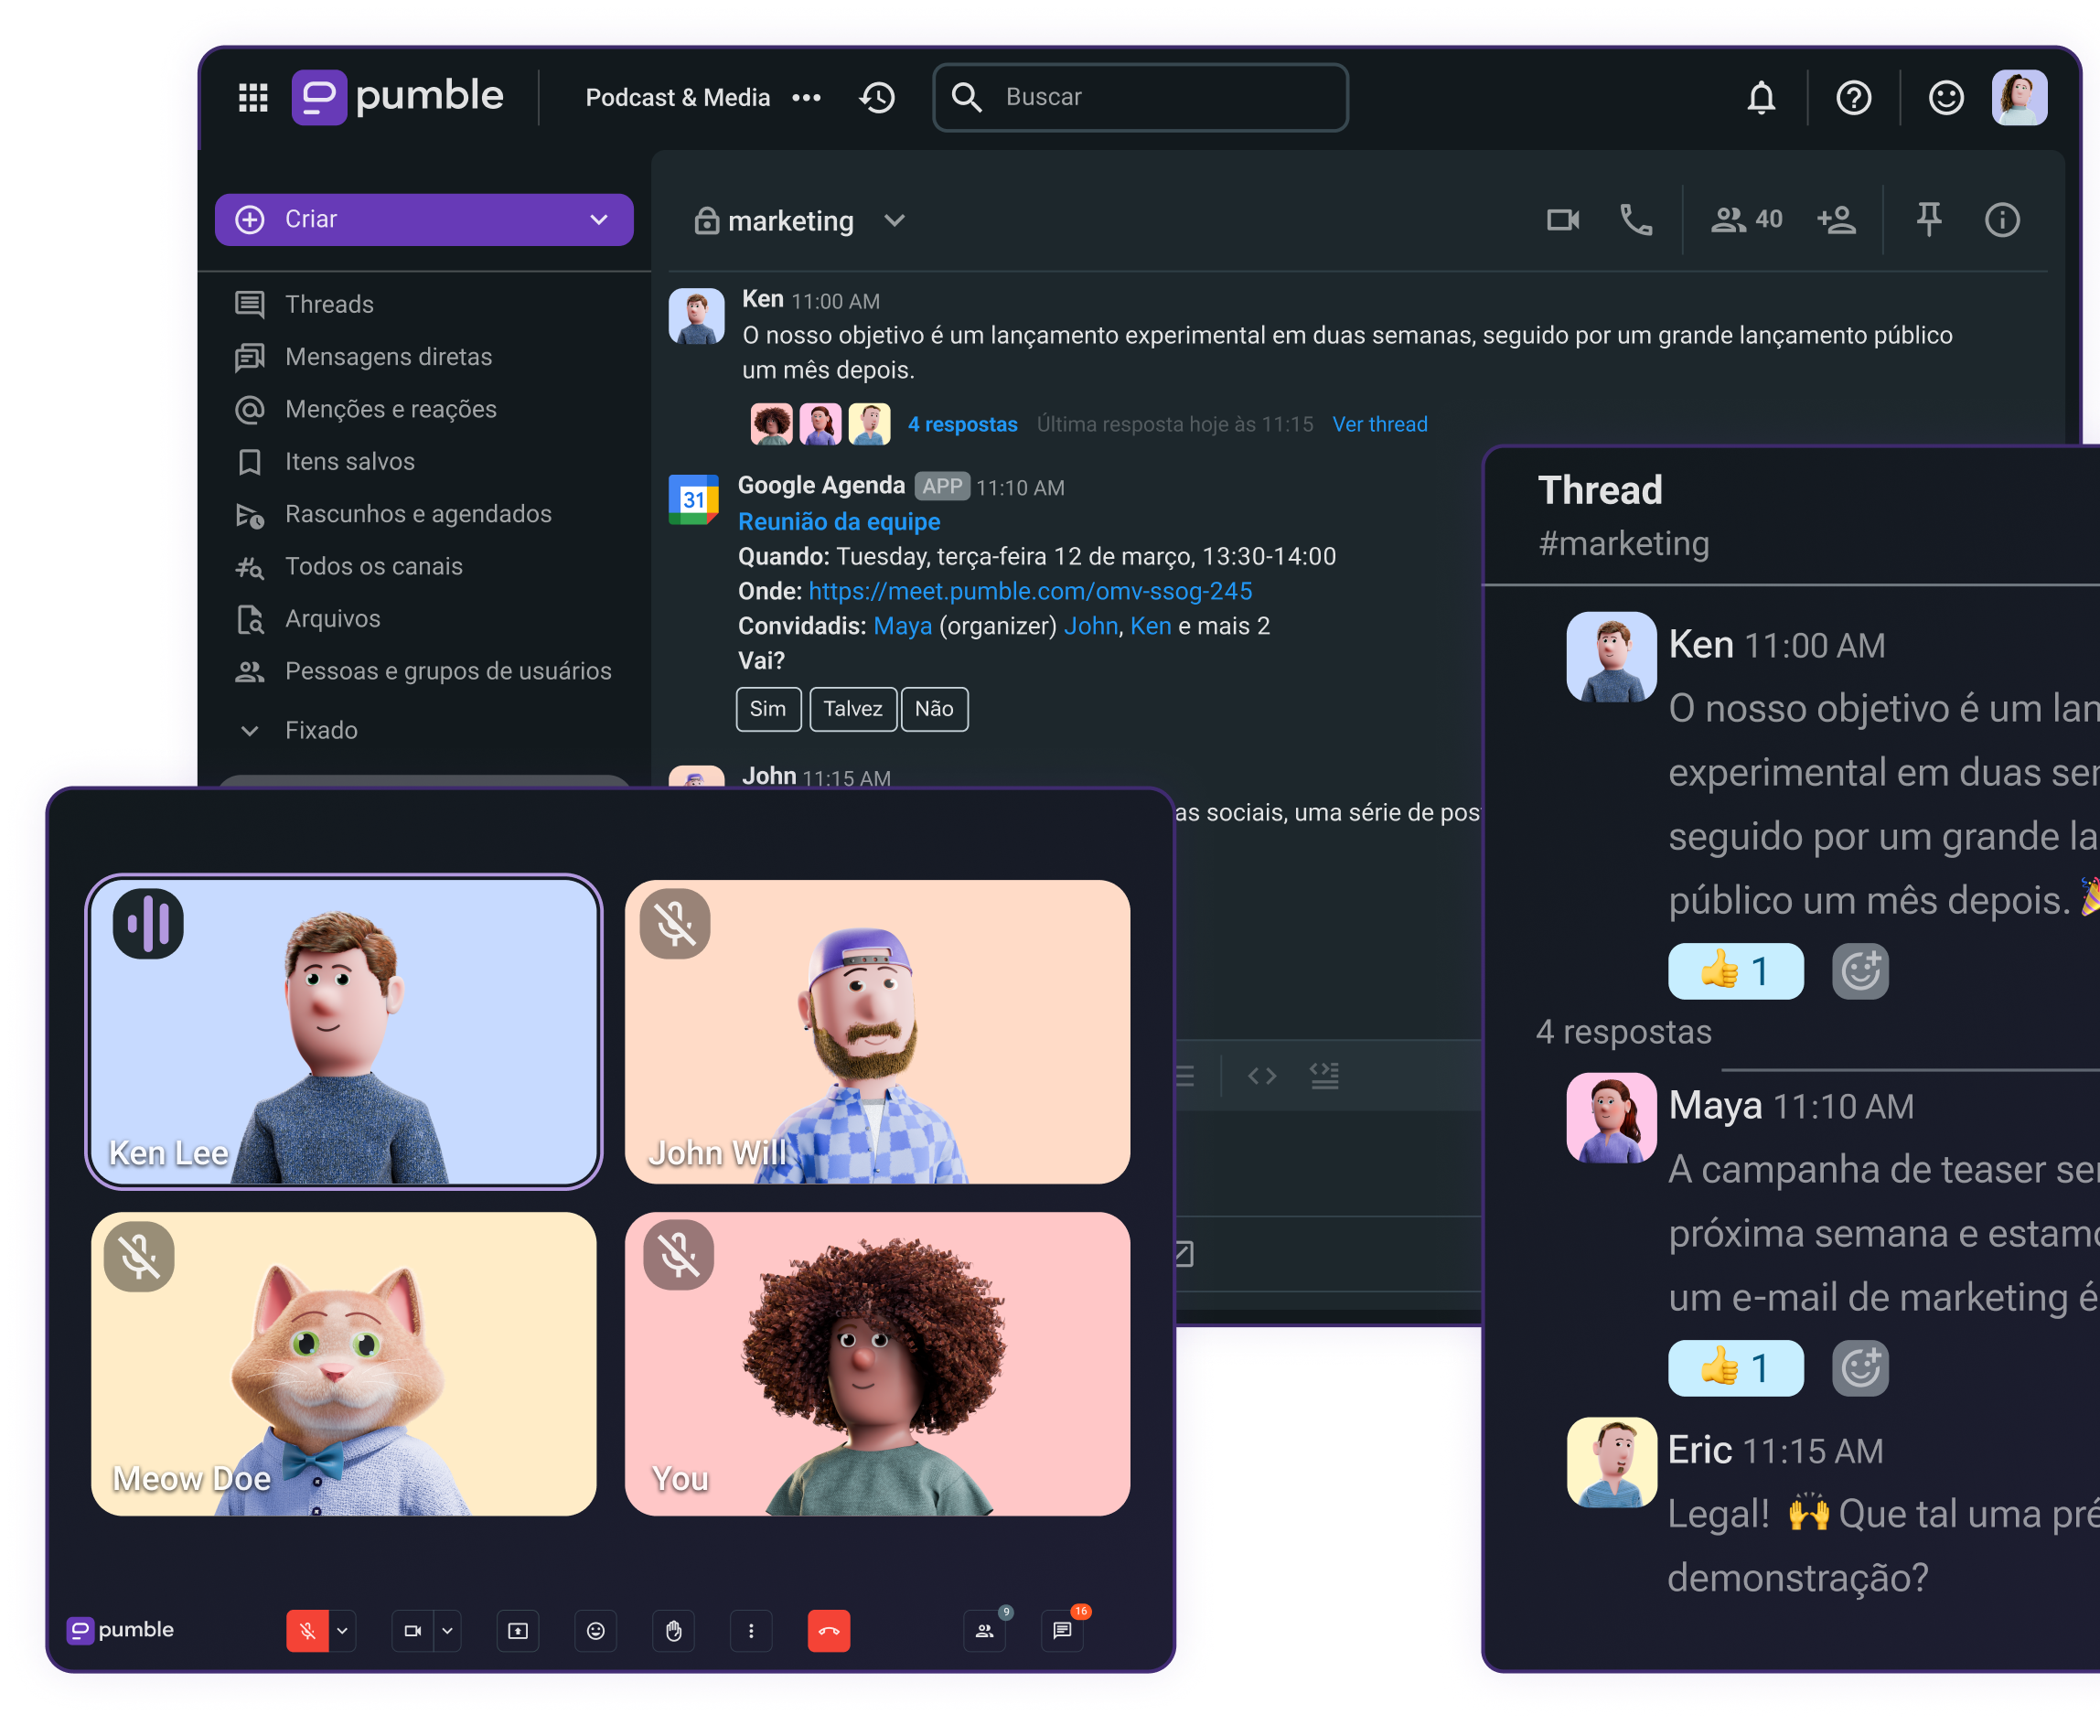2100x1736 pixels.
Task: Open the workspace history clock icon
Action: (877, 97)
